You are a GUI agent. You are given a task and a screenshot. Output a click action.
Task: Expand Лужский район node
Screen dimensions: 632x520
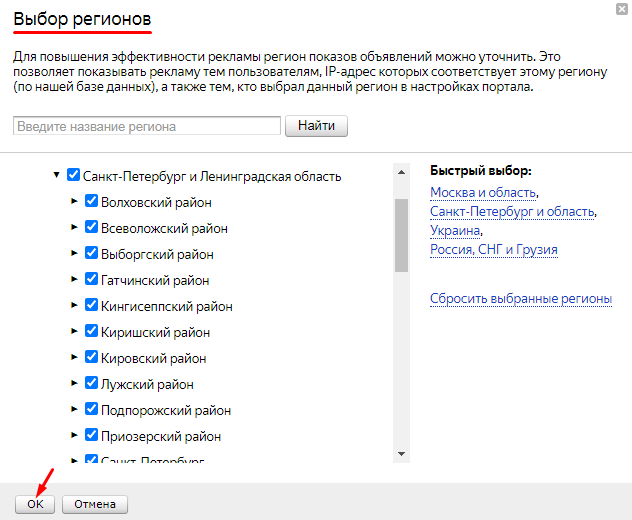pos(74,384)
